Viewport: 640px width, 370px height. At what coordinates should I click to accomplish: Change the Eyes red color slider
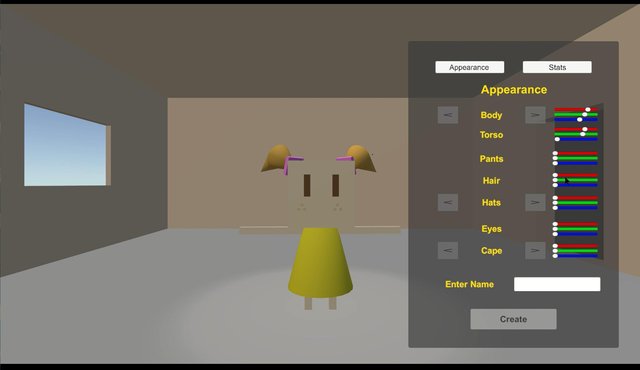point(576,224)
